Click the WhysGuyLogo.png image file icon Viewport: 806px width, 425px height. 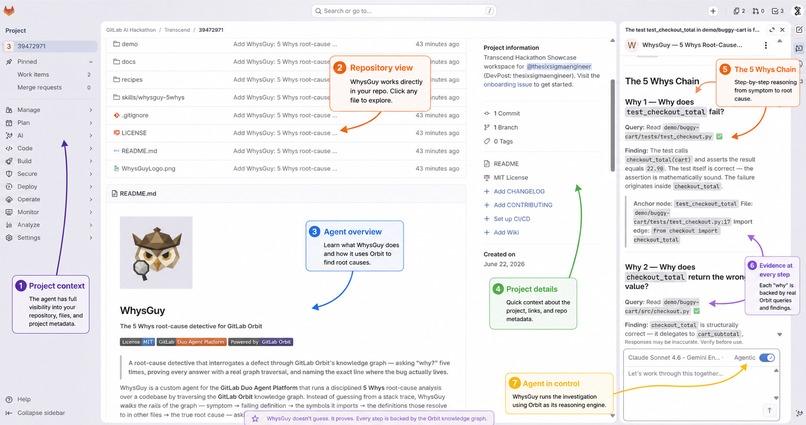[x=116, y=168]
